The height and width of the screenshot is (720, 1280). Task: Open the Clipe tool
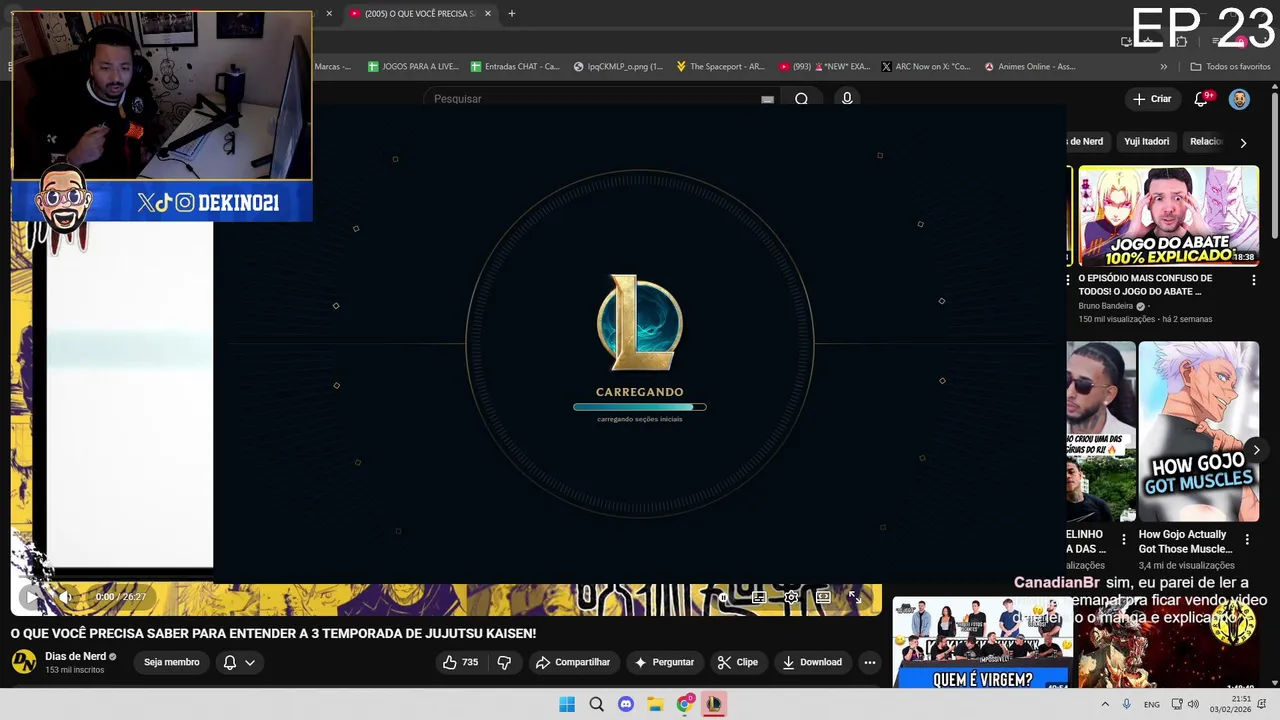(x=737, y=662)
